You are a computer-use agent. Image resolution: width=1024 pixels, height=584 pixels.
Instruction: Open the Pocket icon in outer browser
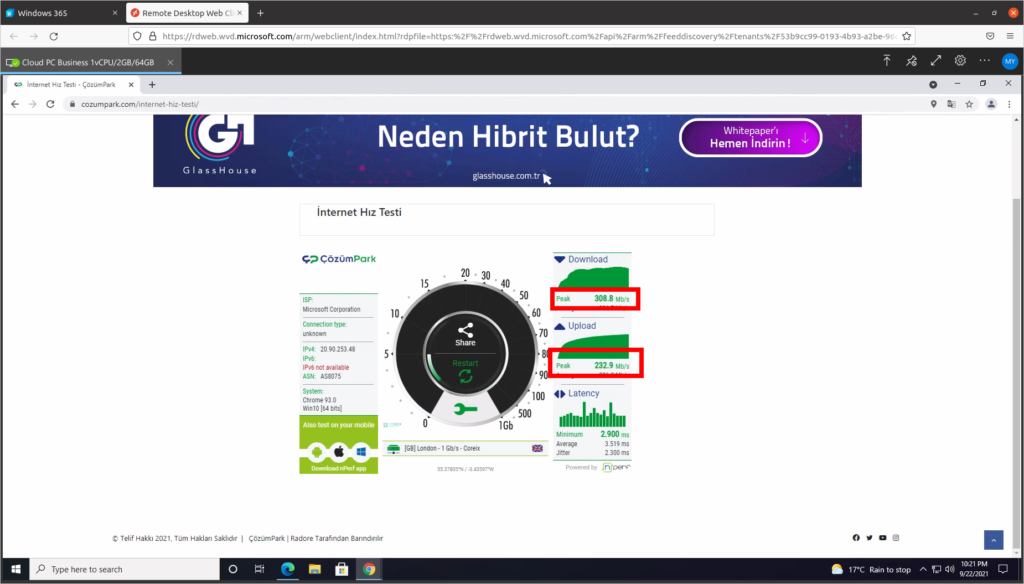990,36
